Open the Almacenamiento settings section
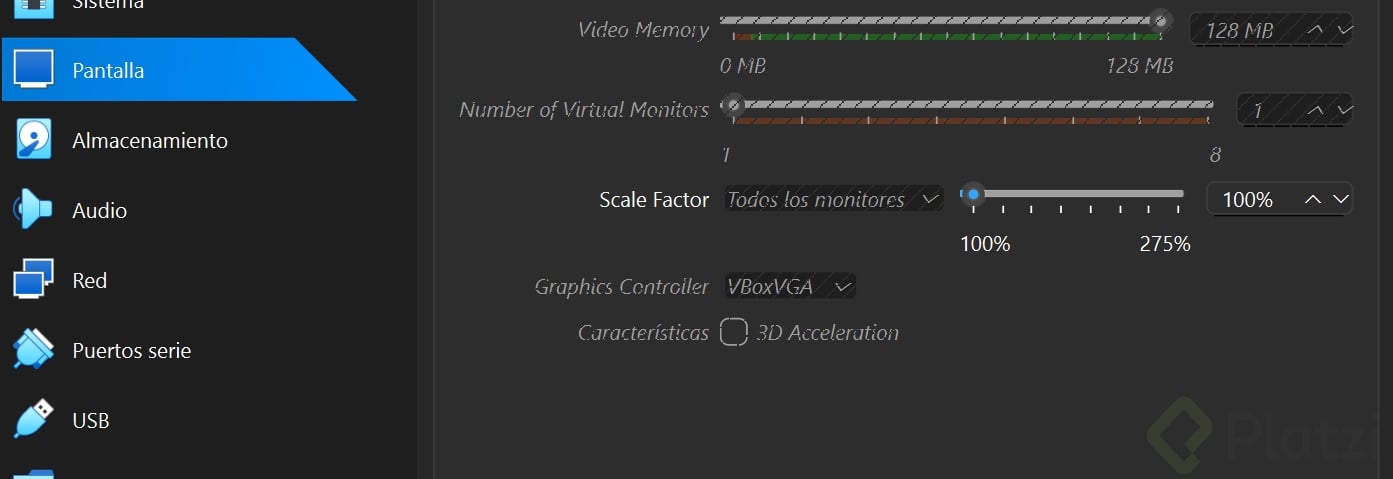The width and height of the screenshot is (1393, 479). point(150,141)
